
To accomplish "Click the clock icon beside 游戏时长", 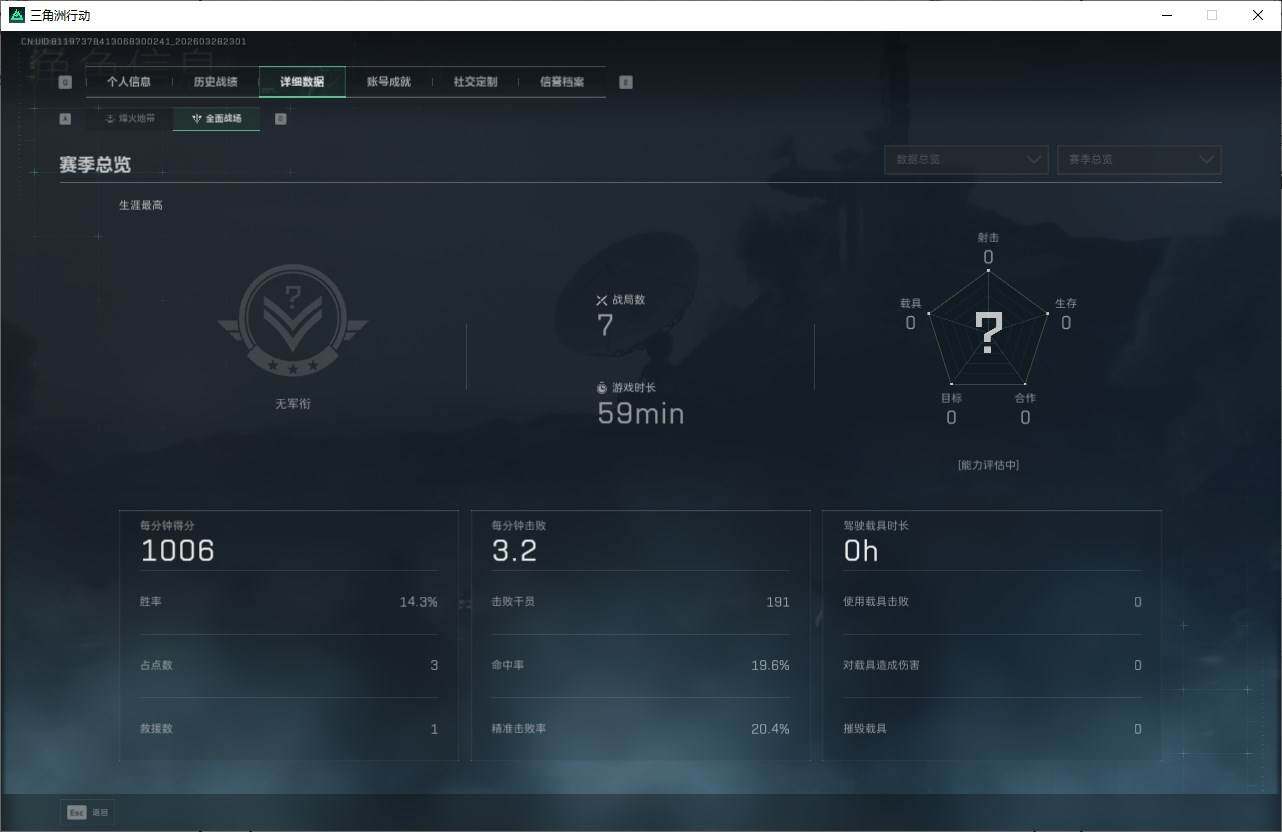I will (602, 387).
